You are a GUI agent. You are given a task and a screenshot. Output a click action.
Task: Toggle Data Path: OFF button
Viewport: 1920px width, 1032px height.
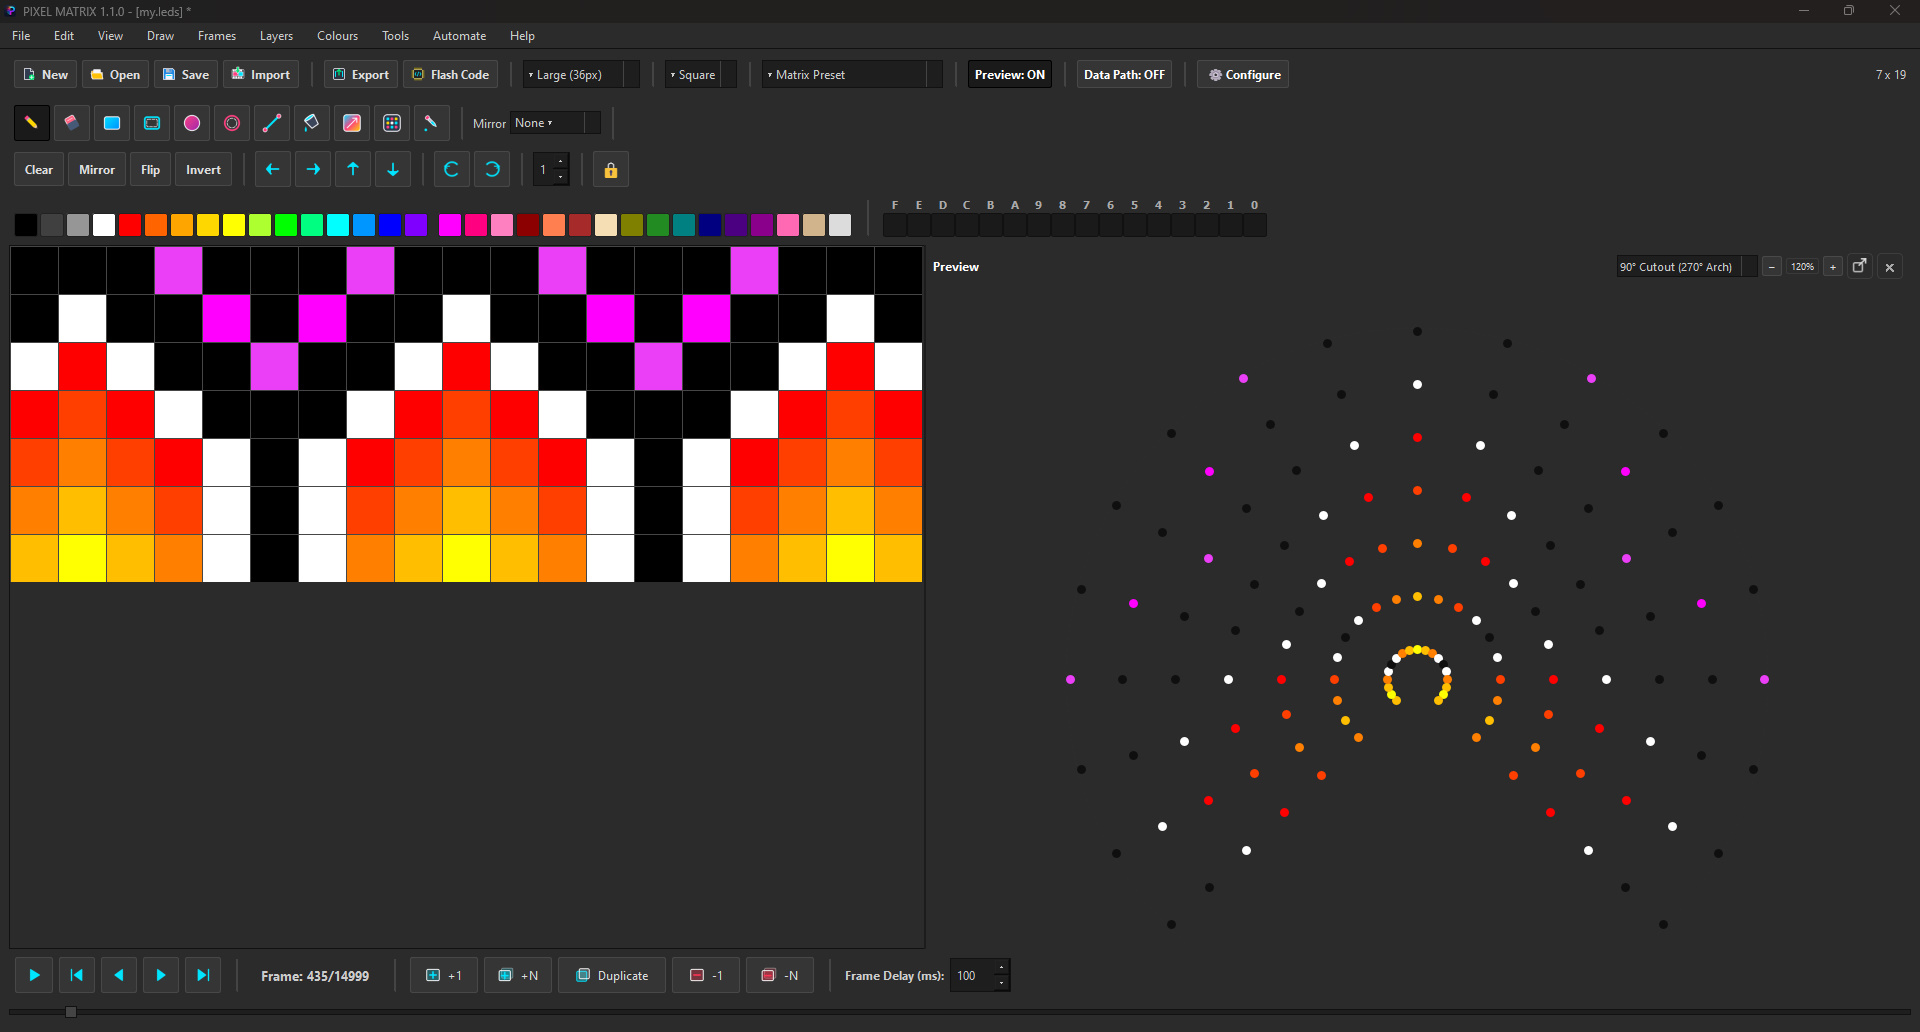tap(1124, 75)
